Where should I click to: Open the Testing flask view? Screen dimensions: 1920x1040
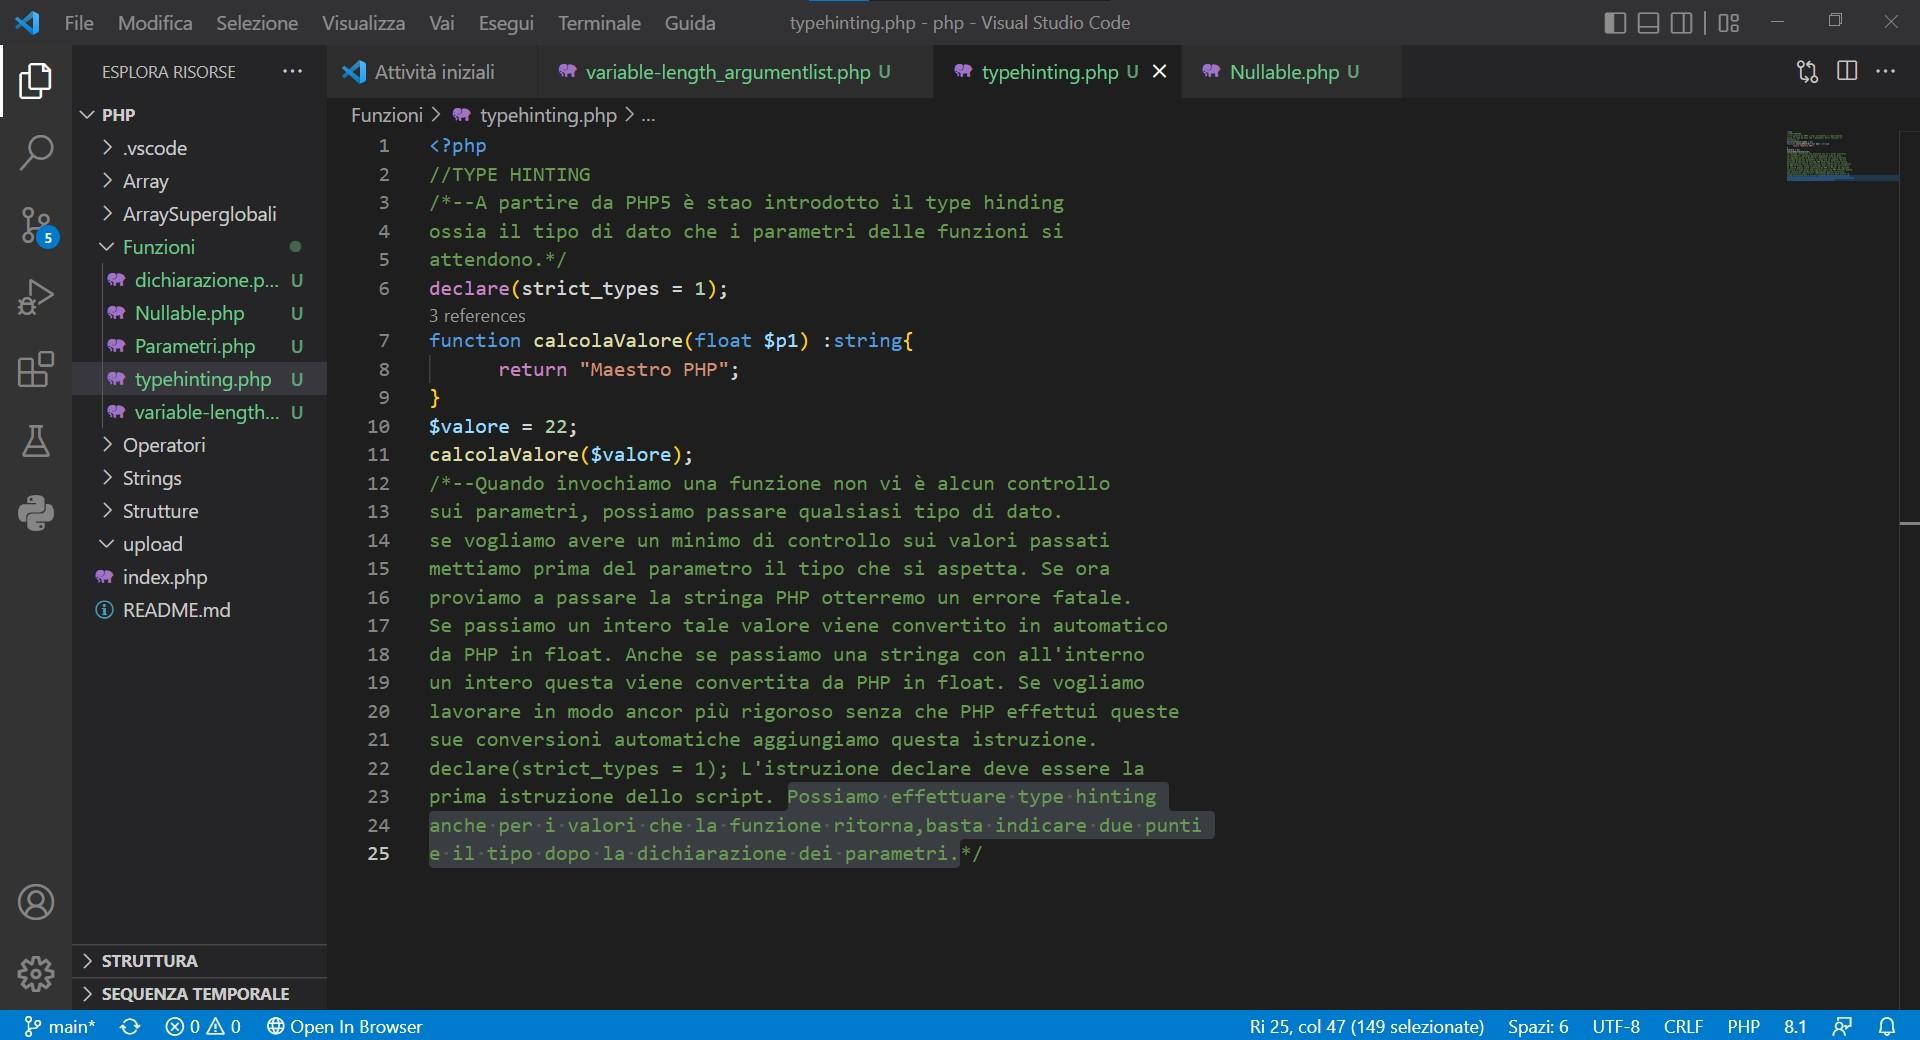coord(36,441)
